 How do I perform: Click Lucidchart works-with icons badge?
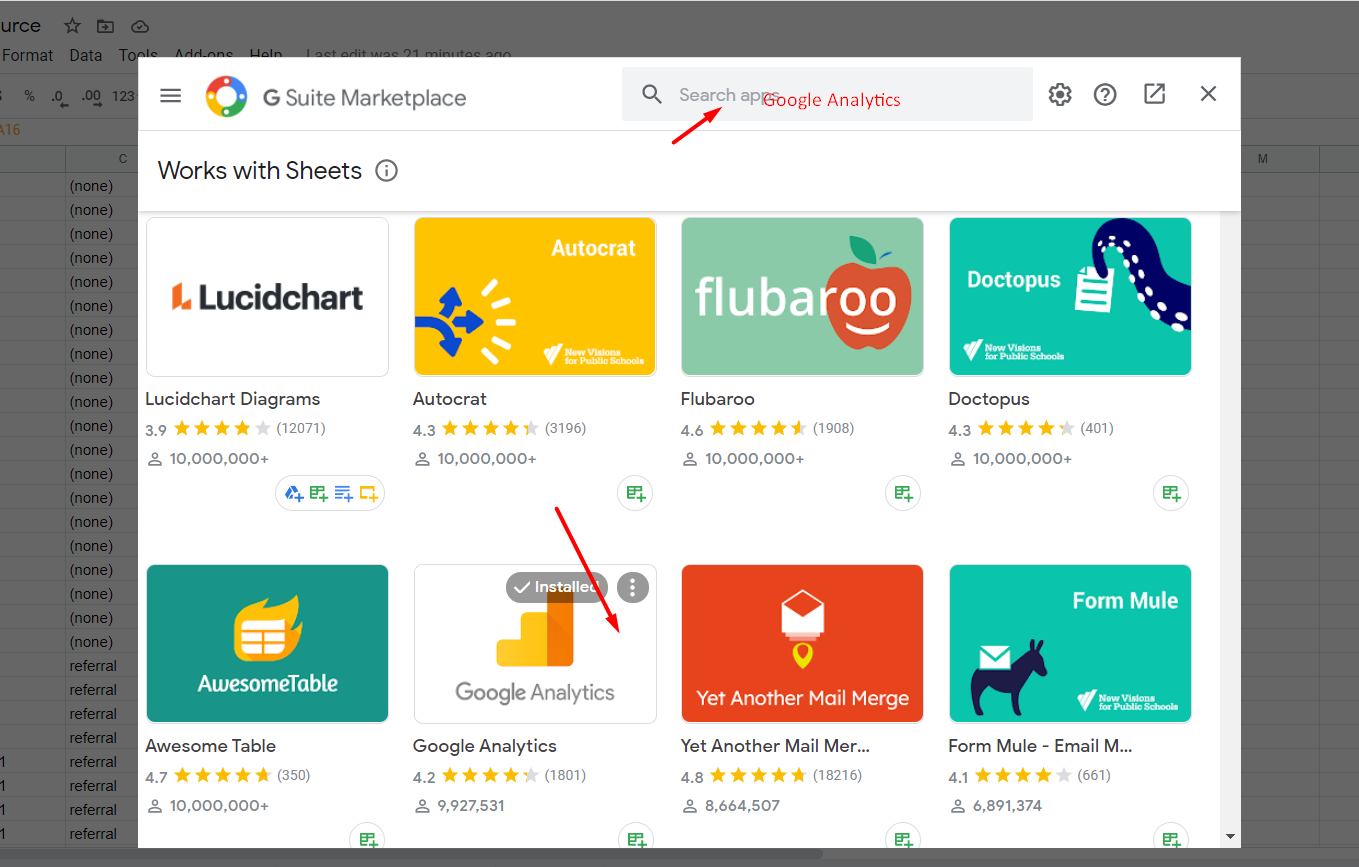pos(330,493)
